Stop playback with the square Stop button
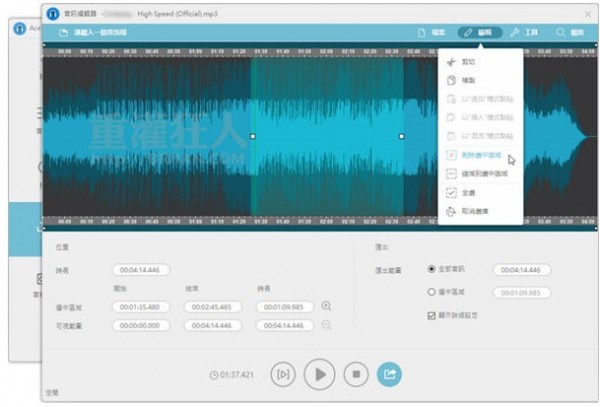Viewport: 600px width, 407px height. pos(355,374)
